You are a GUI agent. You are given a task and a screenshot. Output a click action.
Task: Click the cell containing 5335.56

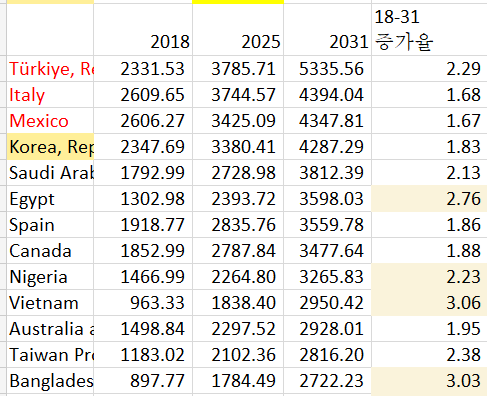point(327,69)
